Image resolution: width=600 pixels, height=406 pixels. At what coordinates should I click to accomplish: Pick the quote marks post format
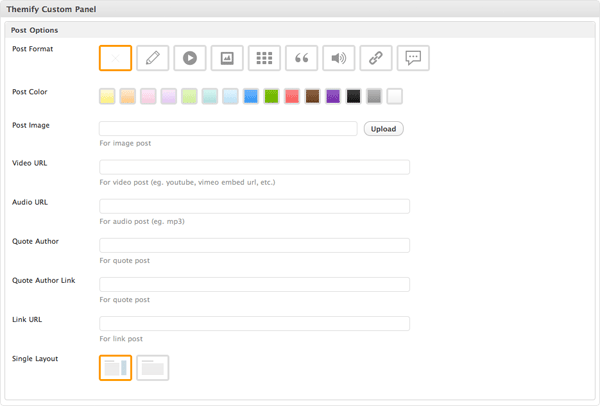click(x=302, y=58)
